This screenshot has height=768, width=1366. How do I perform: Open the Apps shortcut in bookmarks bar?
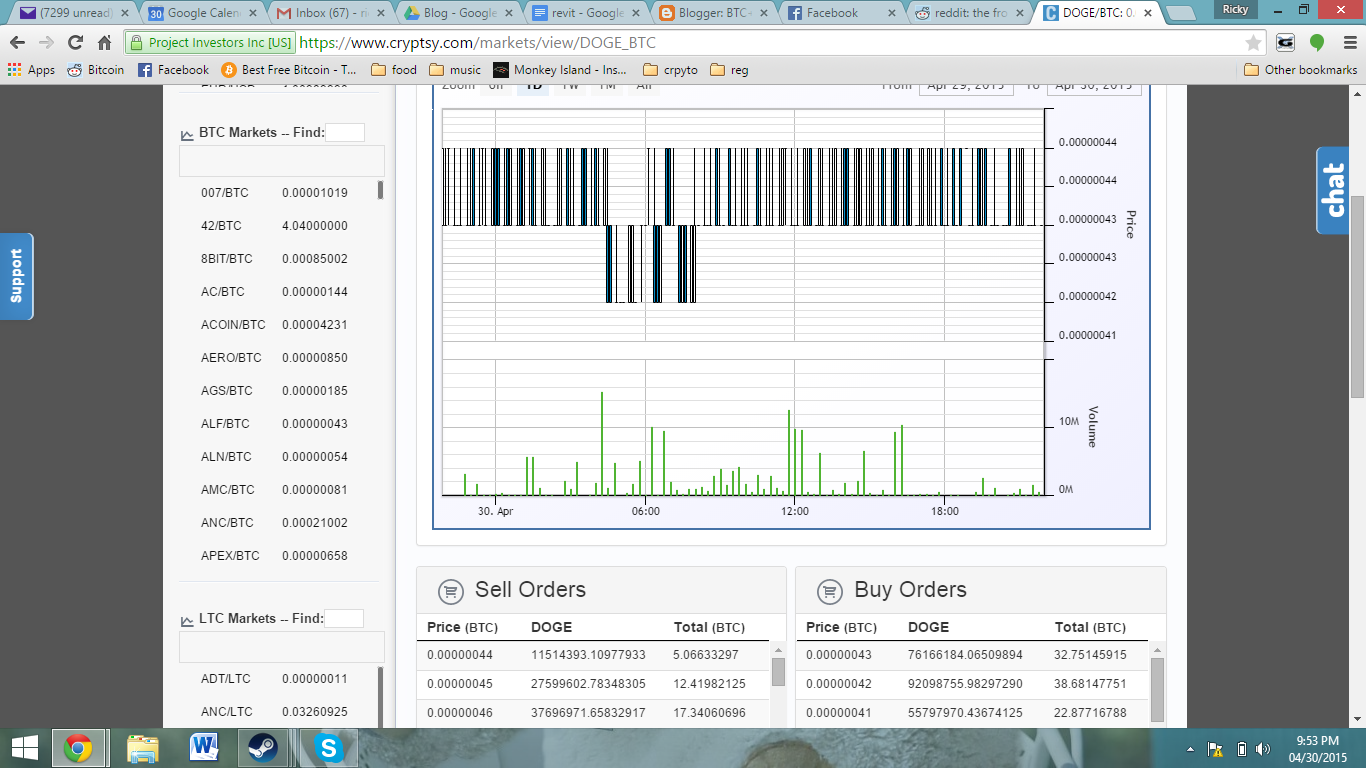click(31, 70)
